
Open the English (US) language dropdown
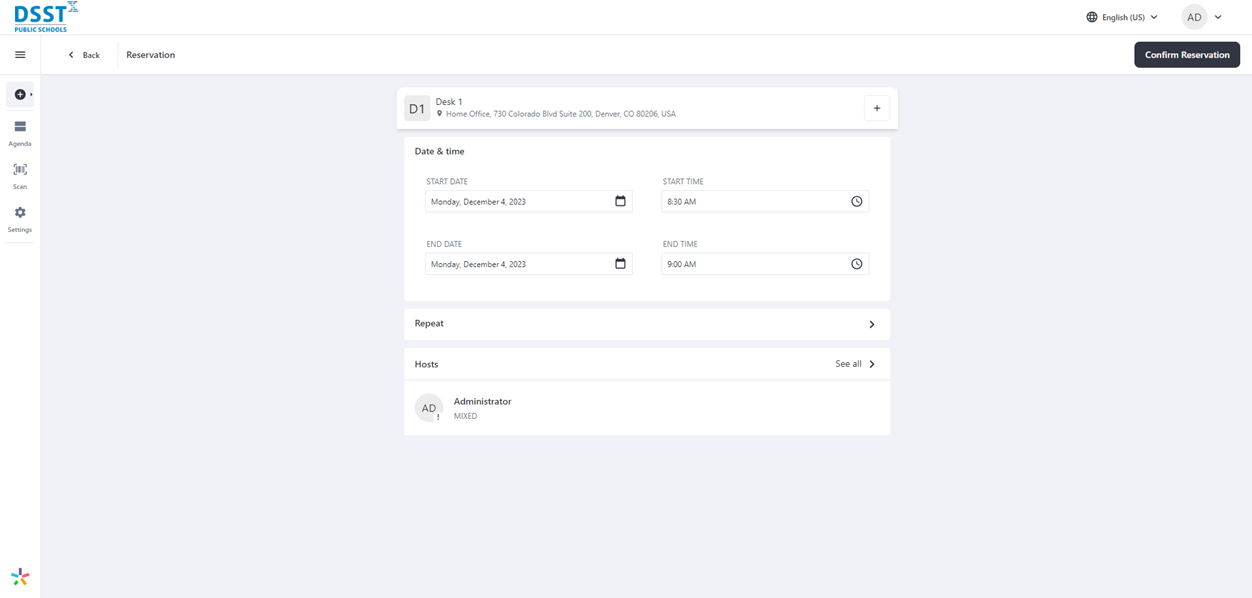1122,17
